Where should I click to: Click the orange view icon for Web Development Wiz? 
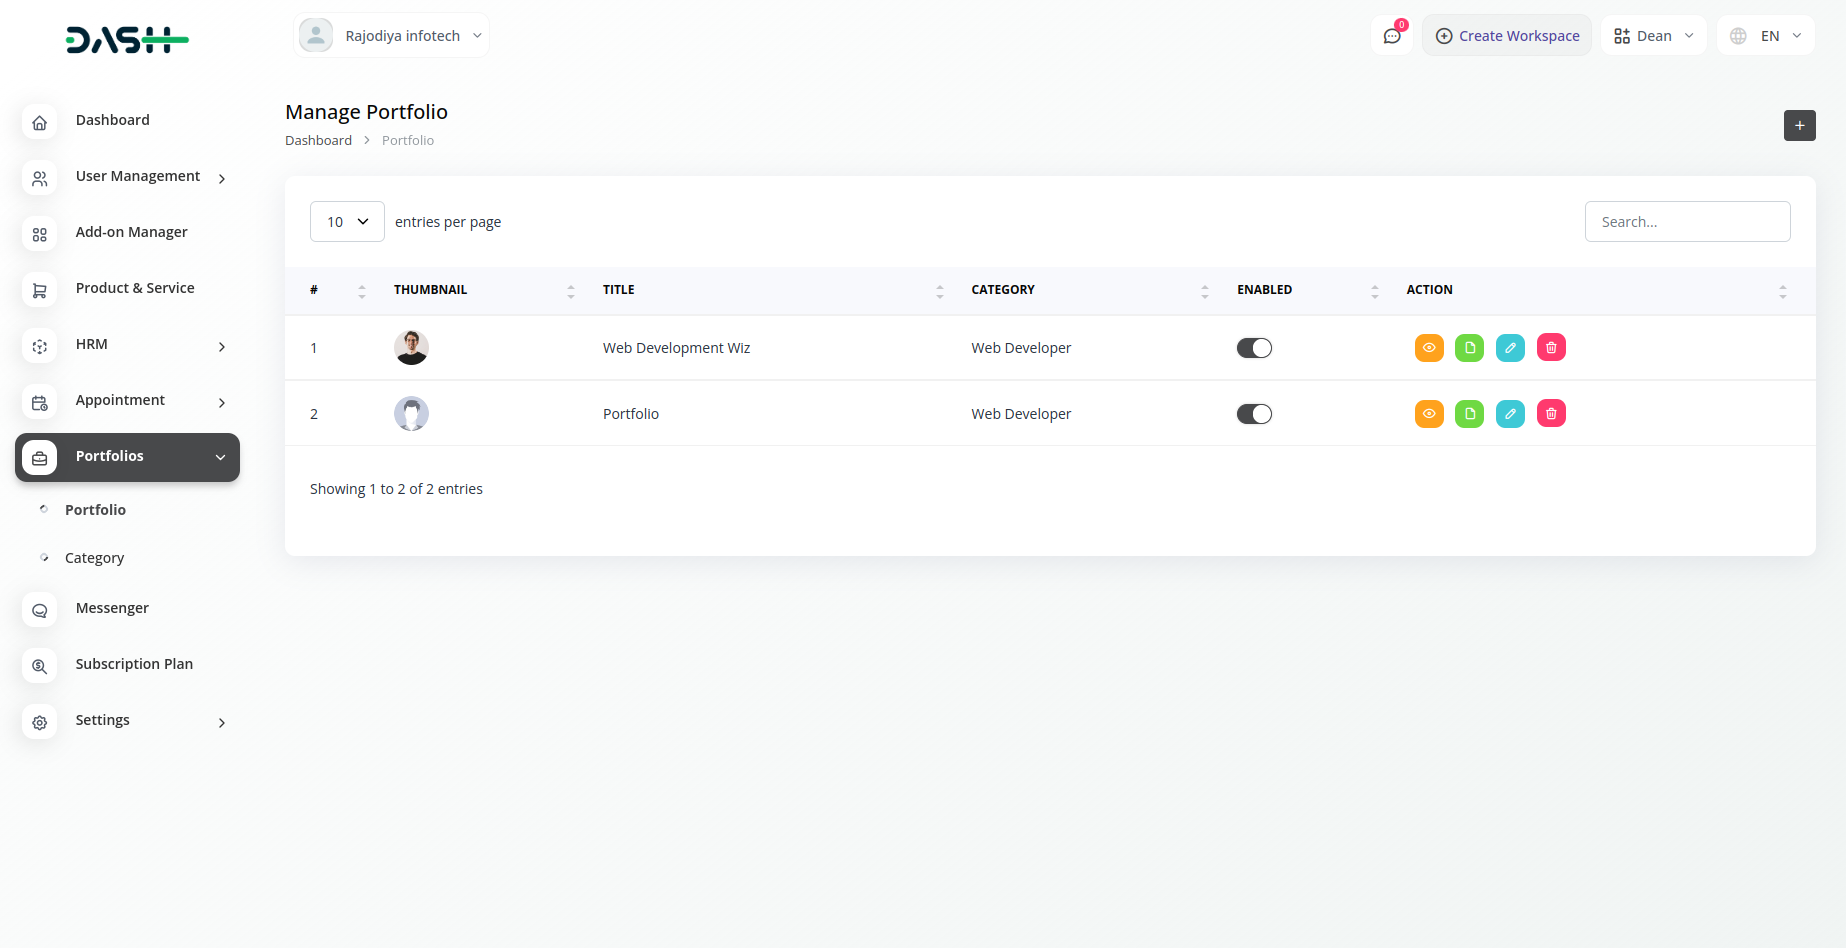pyautogui.click(x=1429, y=348)
